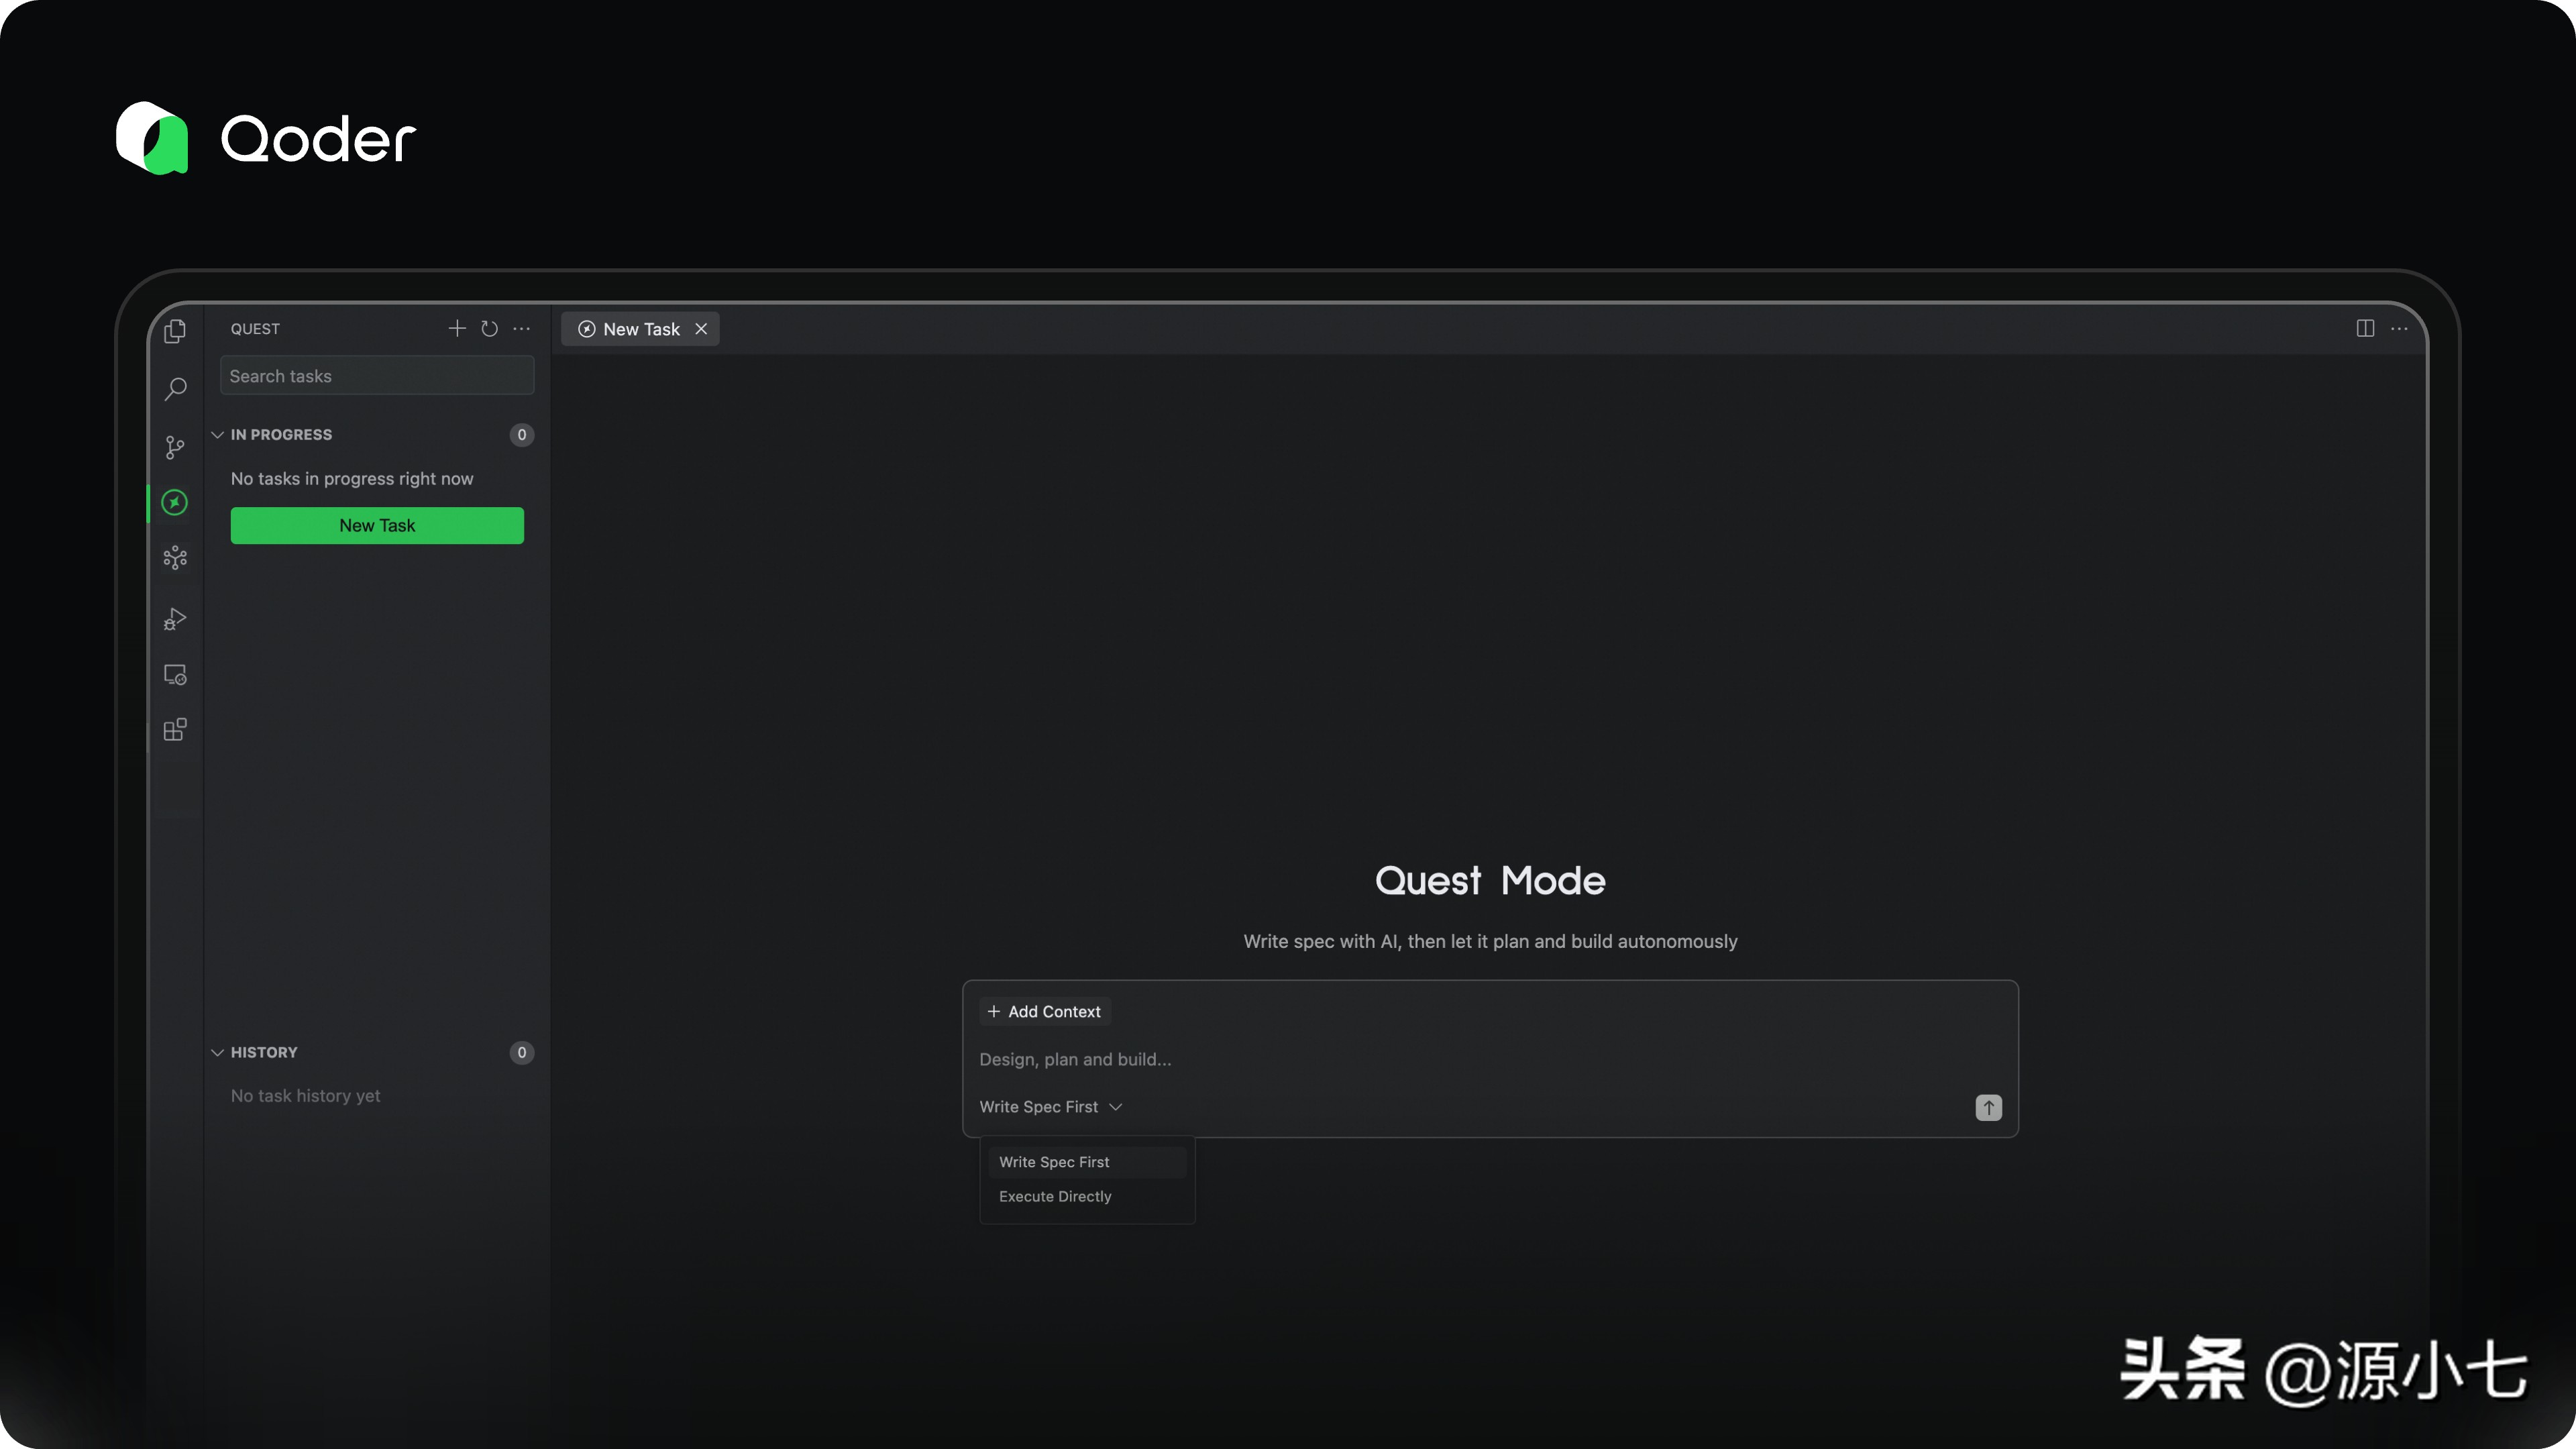Choose Execute Directly from the menu
This screenshot has width=2576, height=1449.
pos(1055,1197)
